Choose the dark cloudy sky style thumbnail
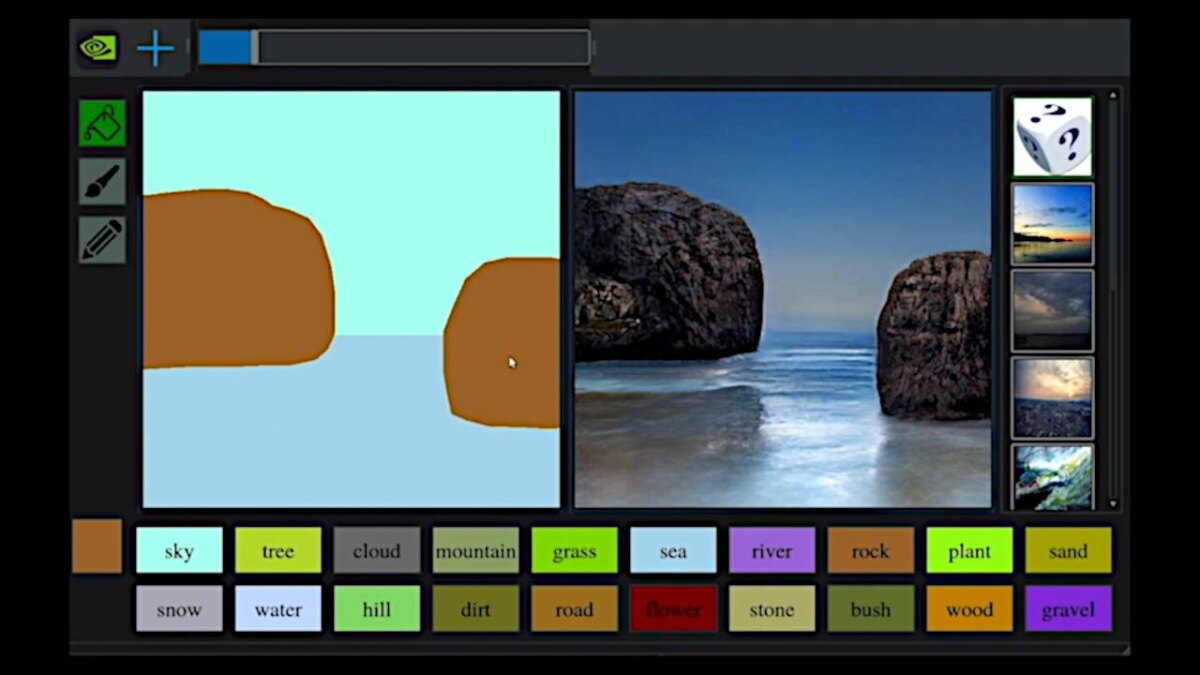 (1052, 310)
